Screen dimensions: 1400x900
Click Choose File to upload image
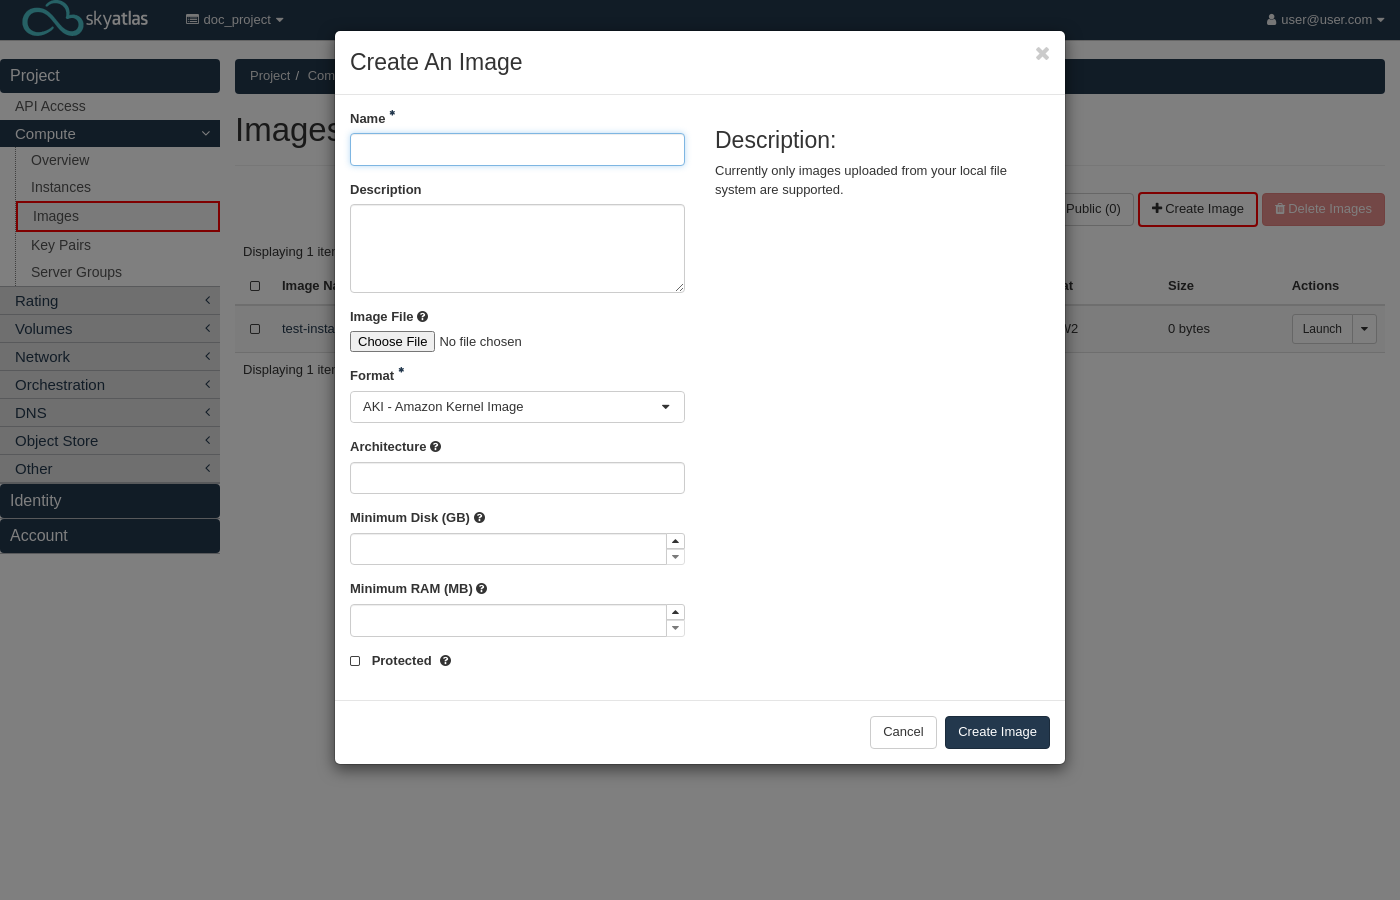[x=392, y=342]
